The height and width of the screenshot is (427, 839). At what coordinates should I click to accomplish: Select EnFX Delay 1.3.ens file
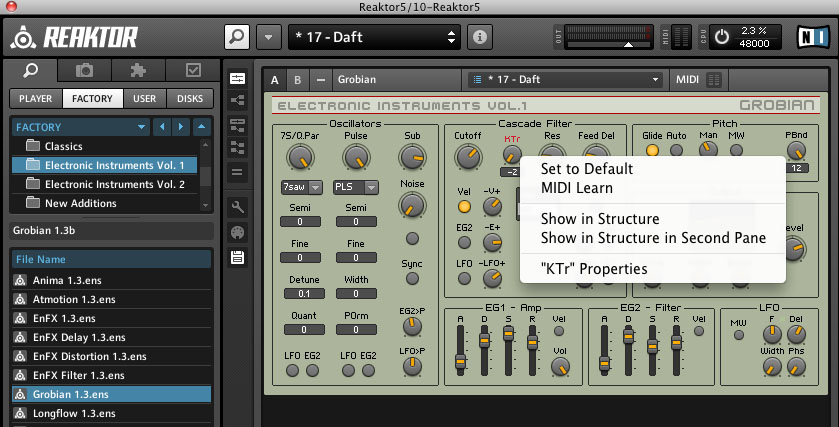click(x=111, y=337)
